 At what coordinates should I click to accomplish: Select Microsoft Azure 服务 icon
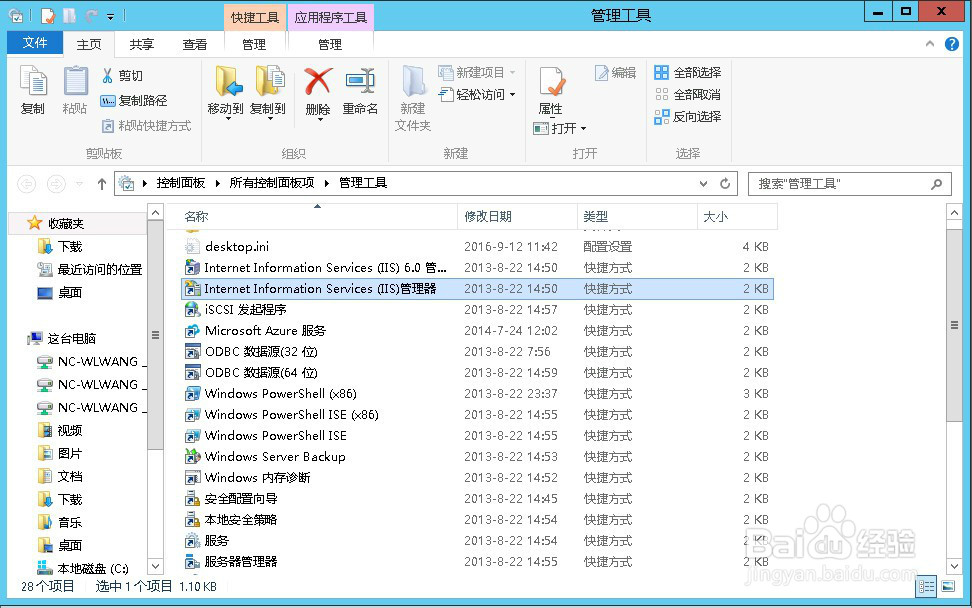193,331
